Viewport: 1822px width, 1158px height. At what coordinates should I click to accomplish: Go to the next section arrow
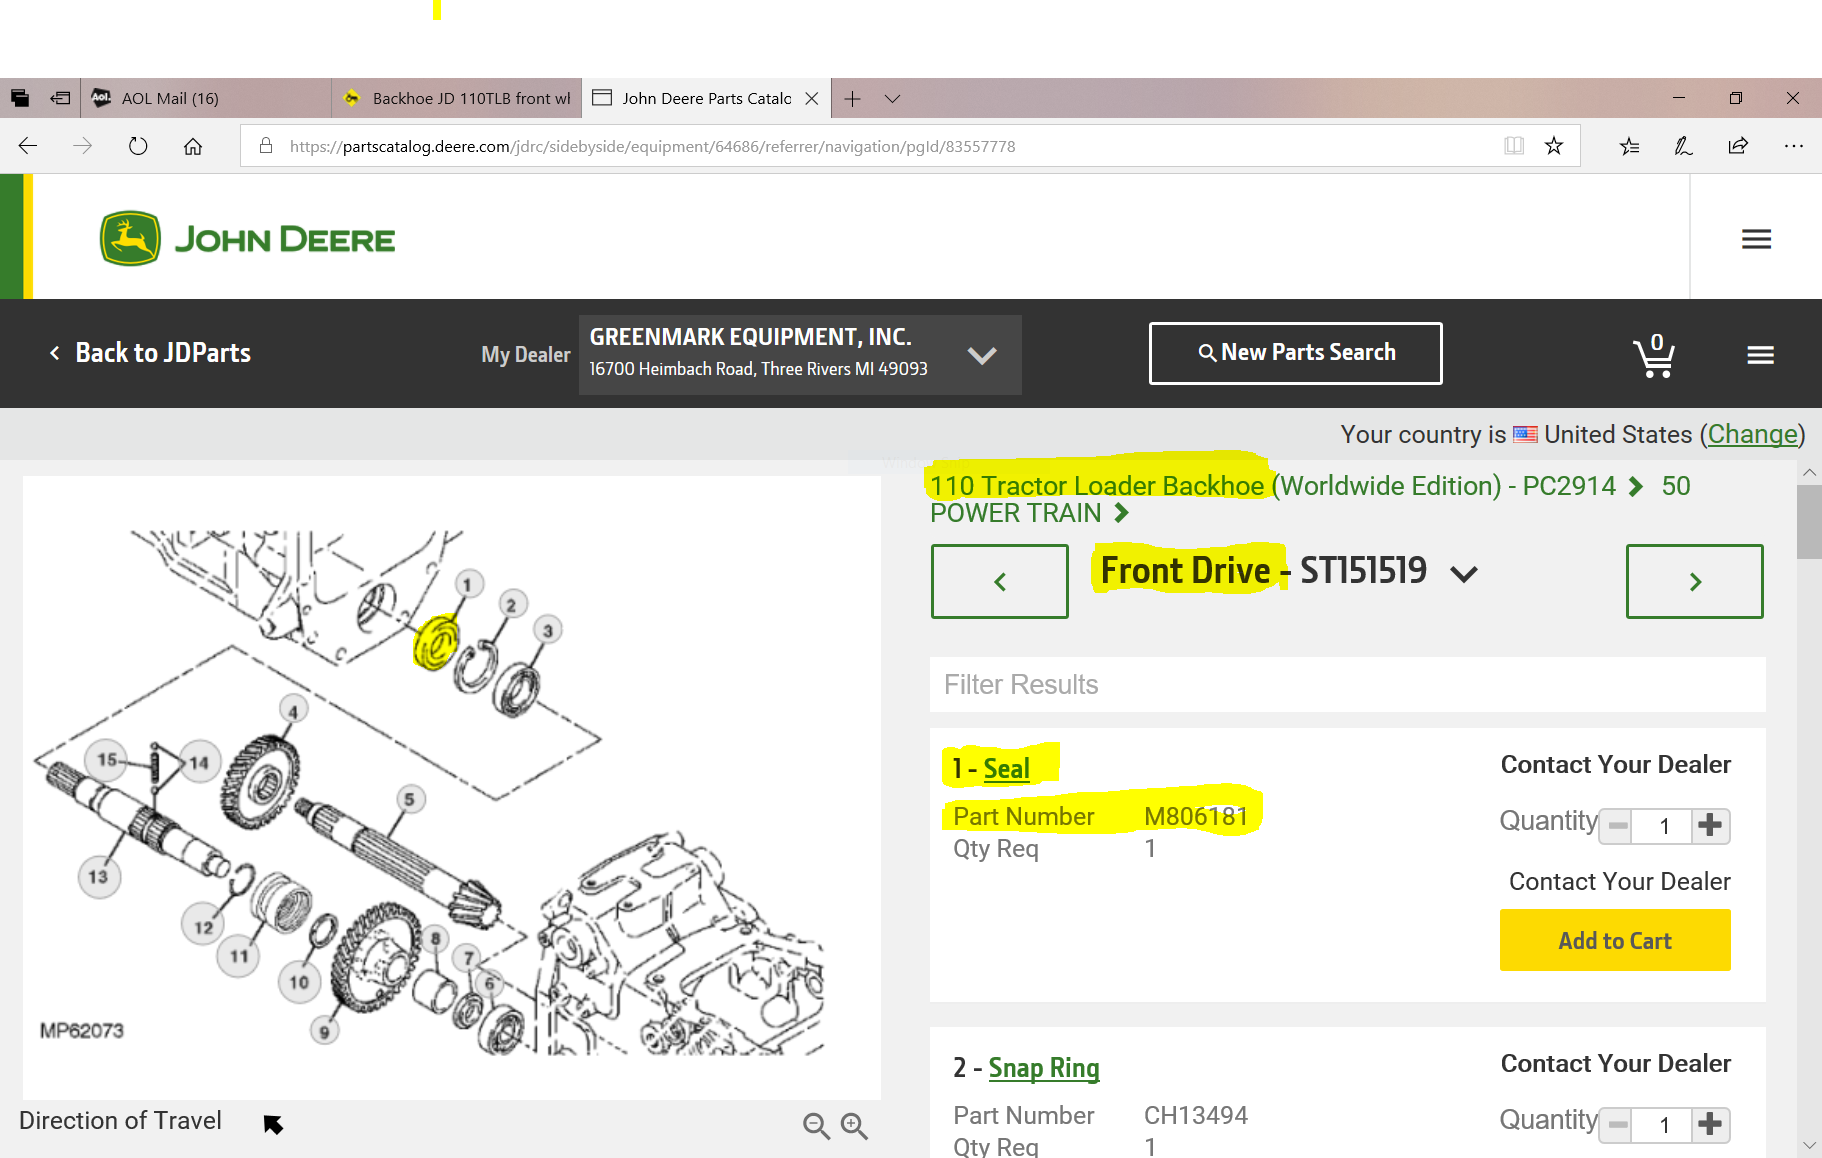pos(1694,581)
